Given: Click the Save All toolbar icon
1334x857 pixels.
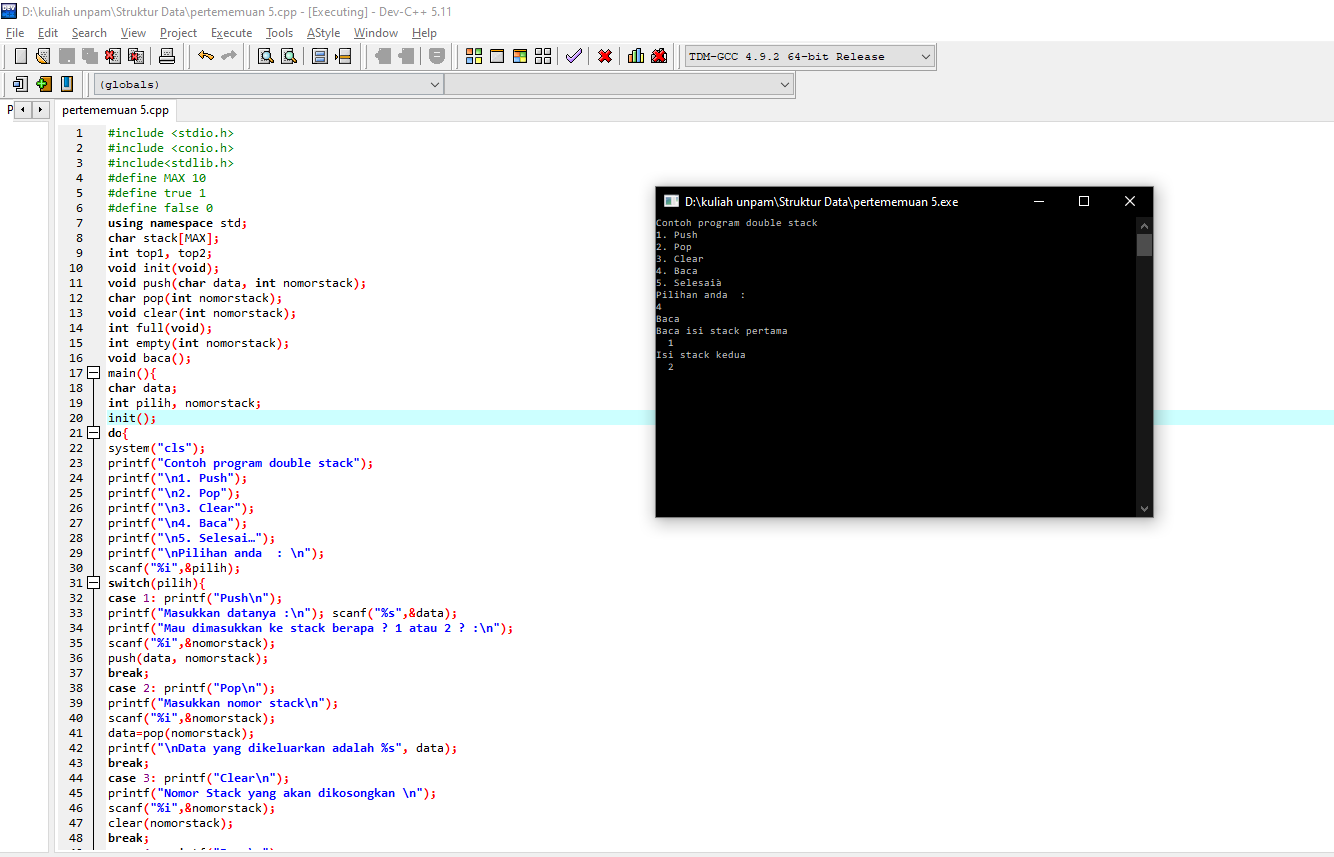Looking at the screenshot, I should [x=89, y=56].
